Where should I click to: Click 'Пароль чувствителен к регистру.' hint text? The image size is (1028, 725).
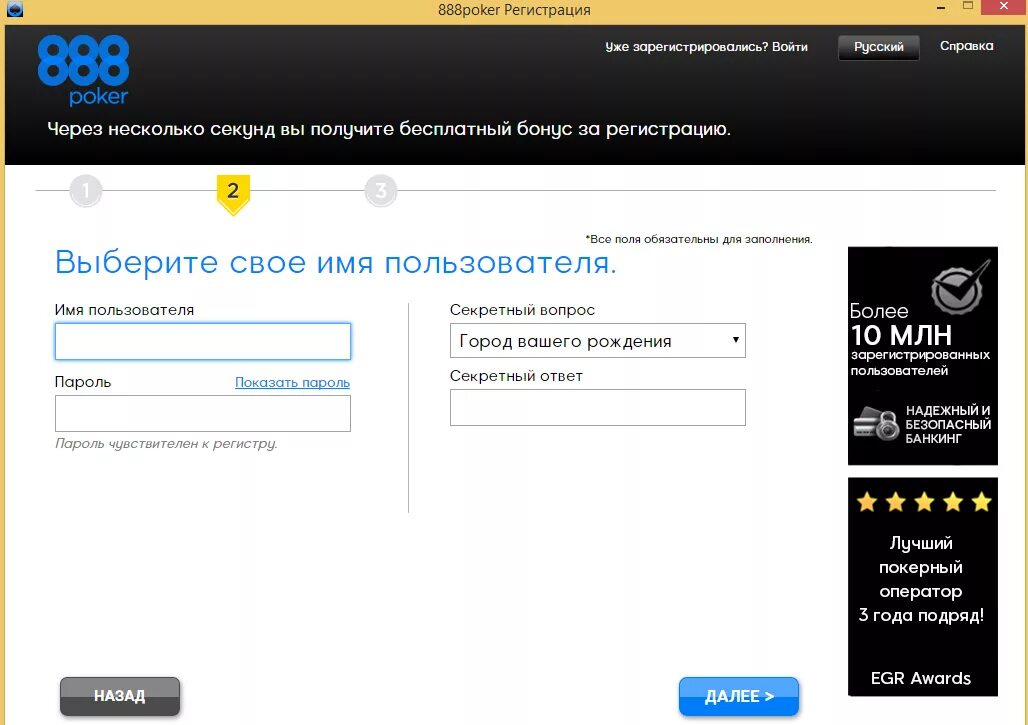coord(167,444)
